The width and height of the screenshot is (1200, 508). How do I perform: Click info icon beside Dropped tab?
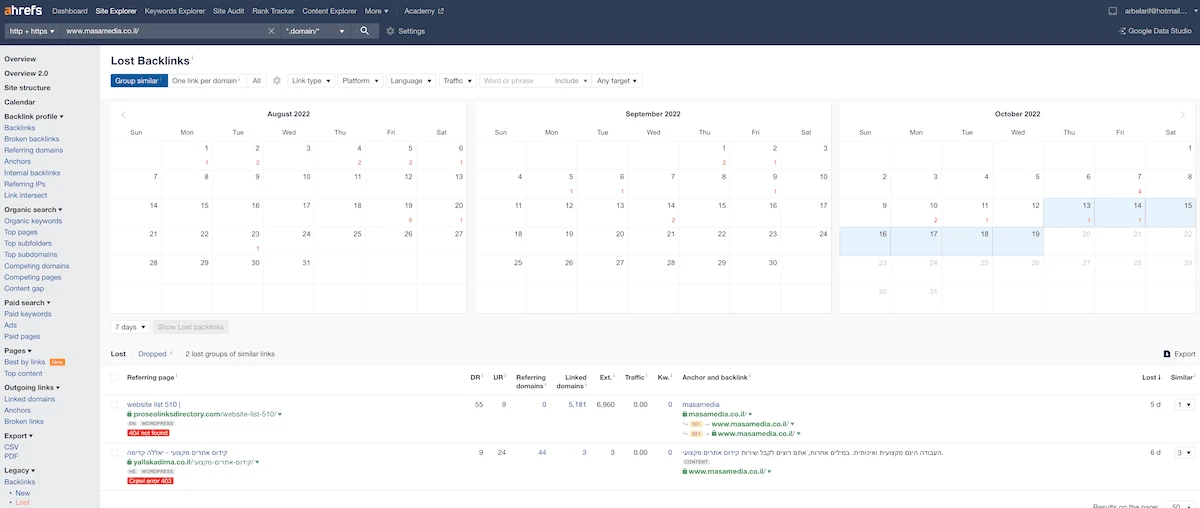click(x=171, y=352)
